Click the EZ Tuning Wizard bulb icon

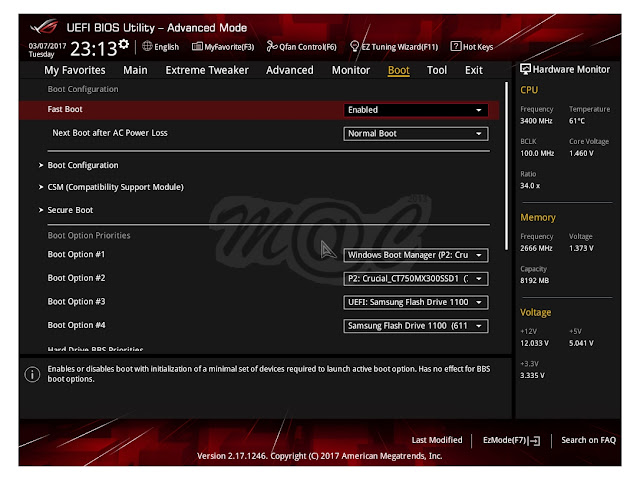pos(355,46)
